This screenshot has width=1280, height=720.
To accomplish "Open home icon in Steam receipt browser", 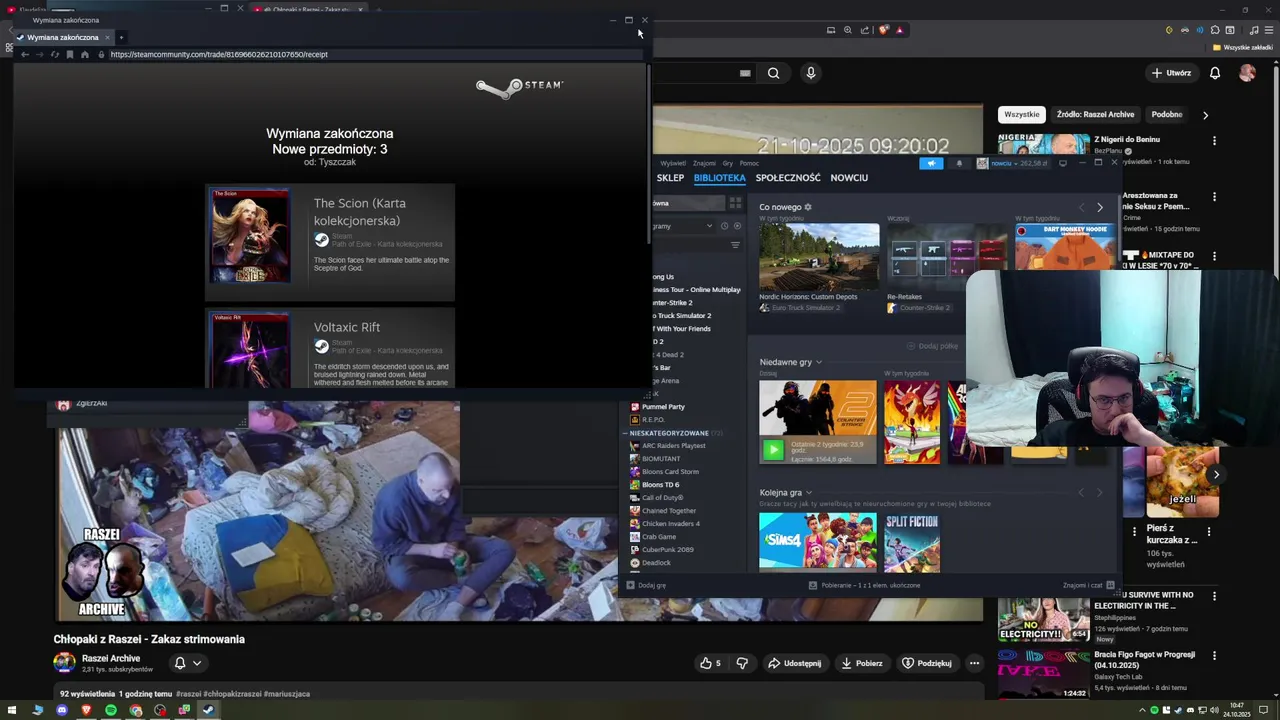I will tap(85, 55).
